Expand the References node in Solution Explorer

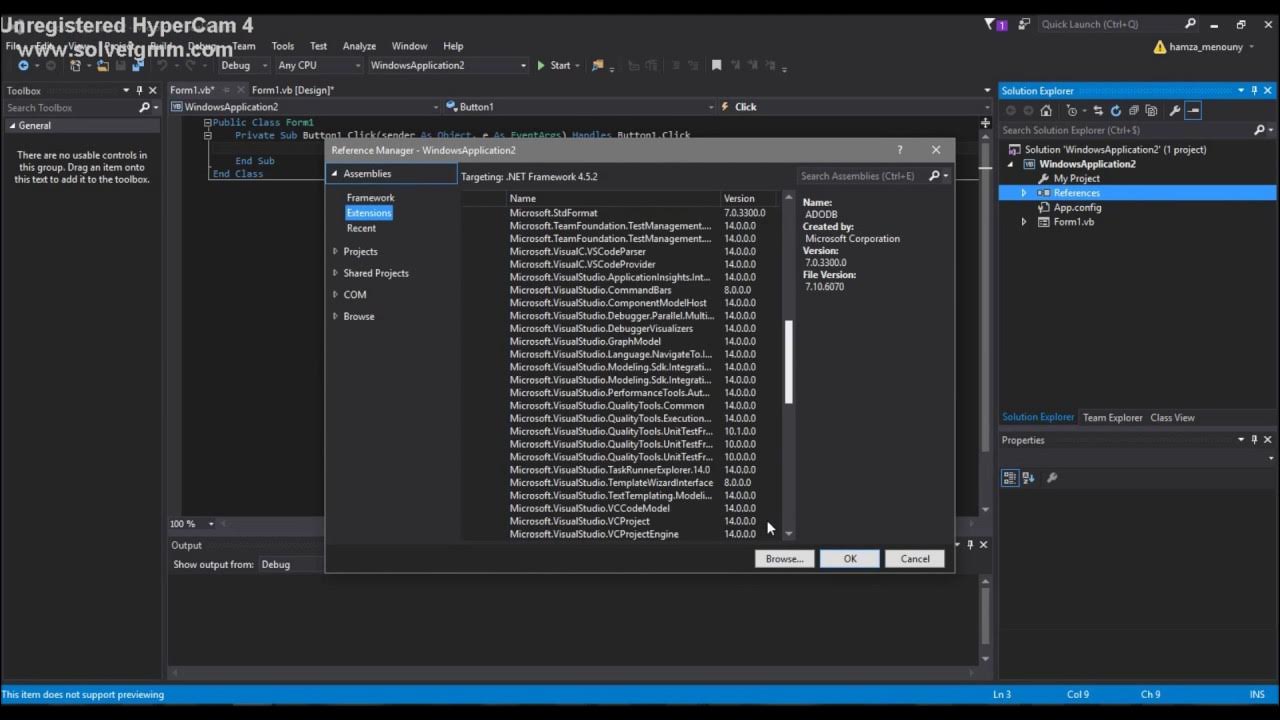(1023, 193)
